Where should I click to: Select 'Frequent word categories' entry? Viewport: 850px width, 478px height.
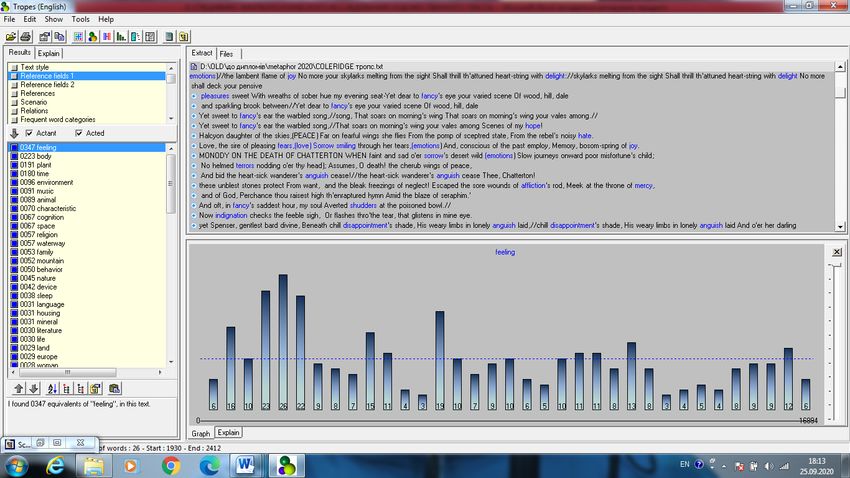pyautogui.click(x=57, y=119)
